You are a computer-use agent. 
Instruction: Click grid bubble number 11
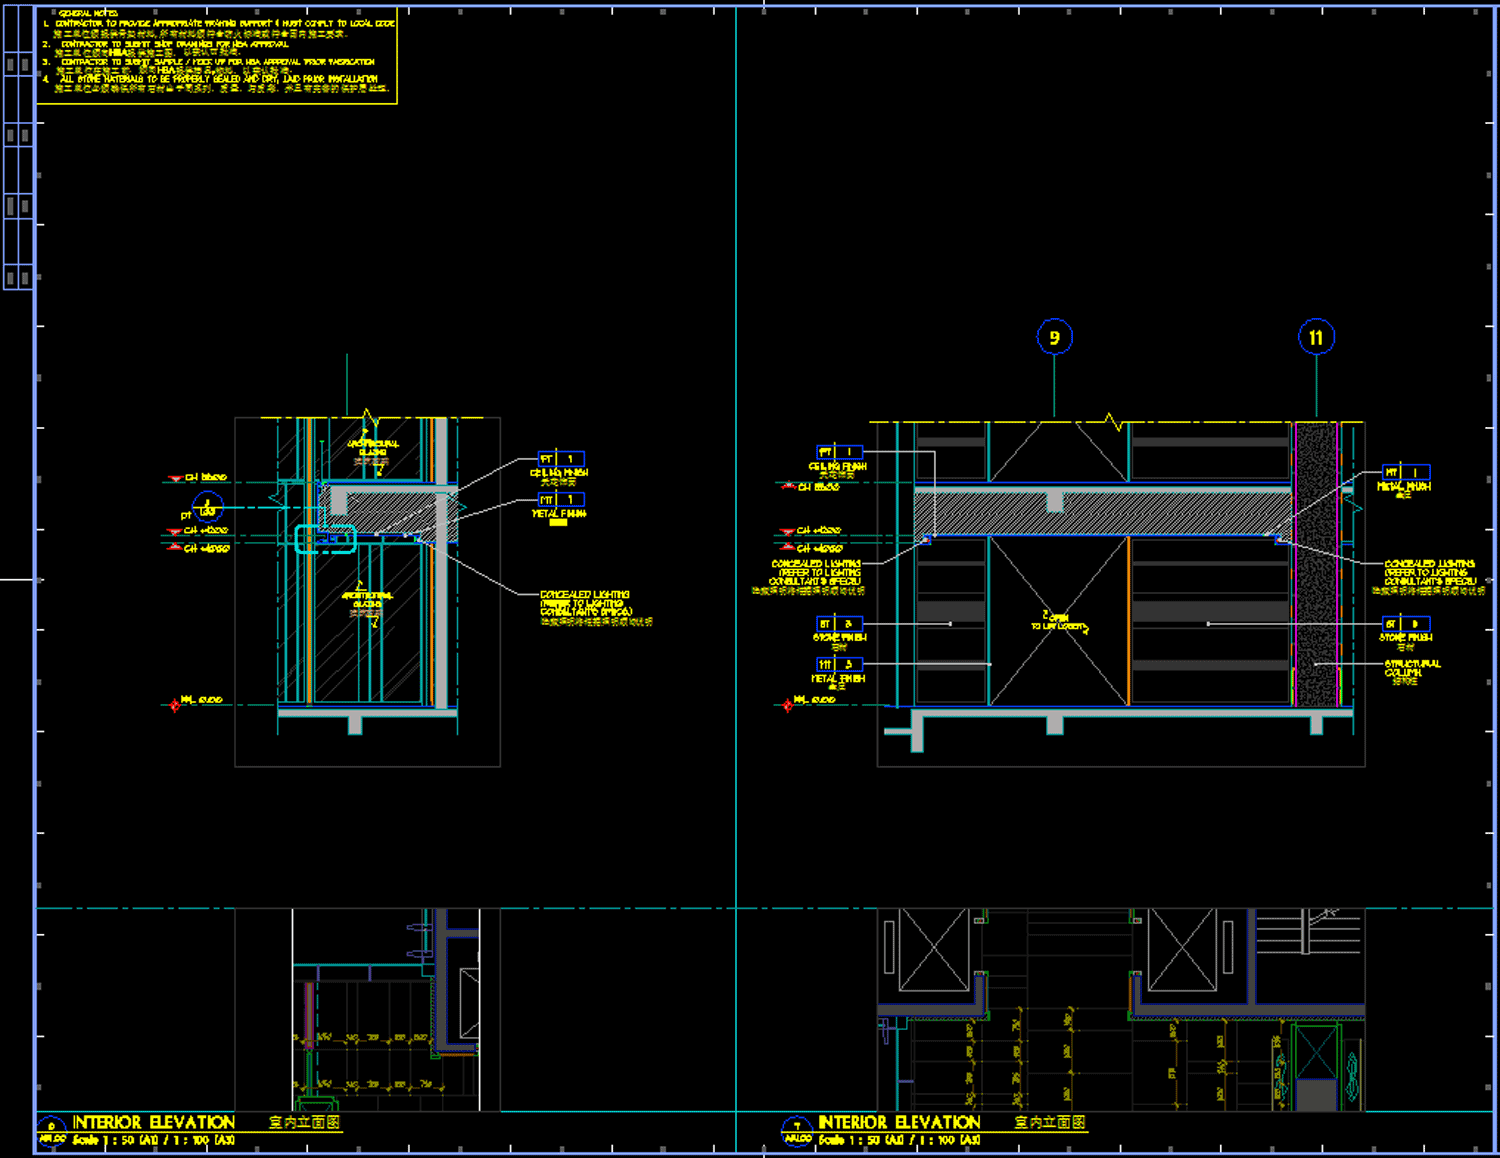[1315, 337]
